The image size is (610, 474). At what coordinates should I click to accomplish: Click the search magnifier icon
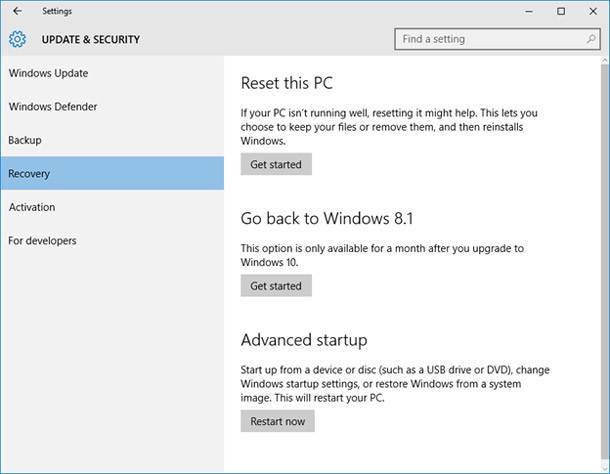coord(591,39)
